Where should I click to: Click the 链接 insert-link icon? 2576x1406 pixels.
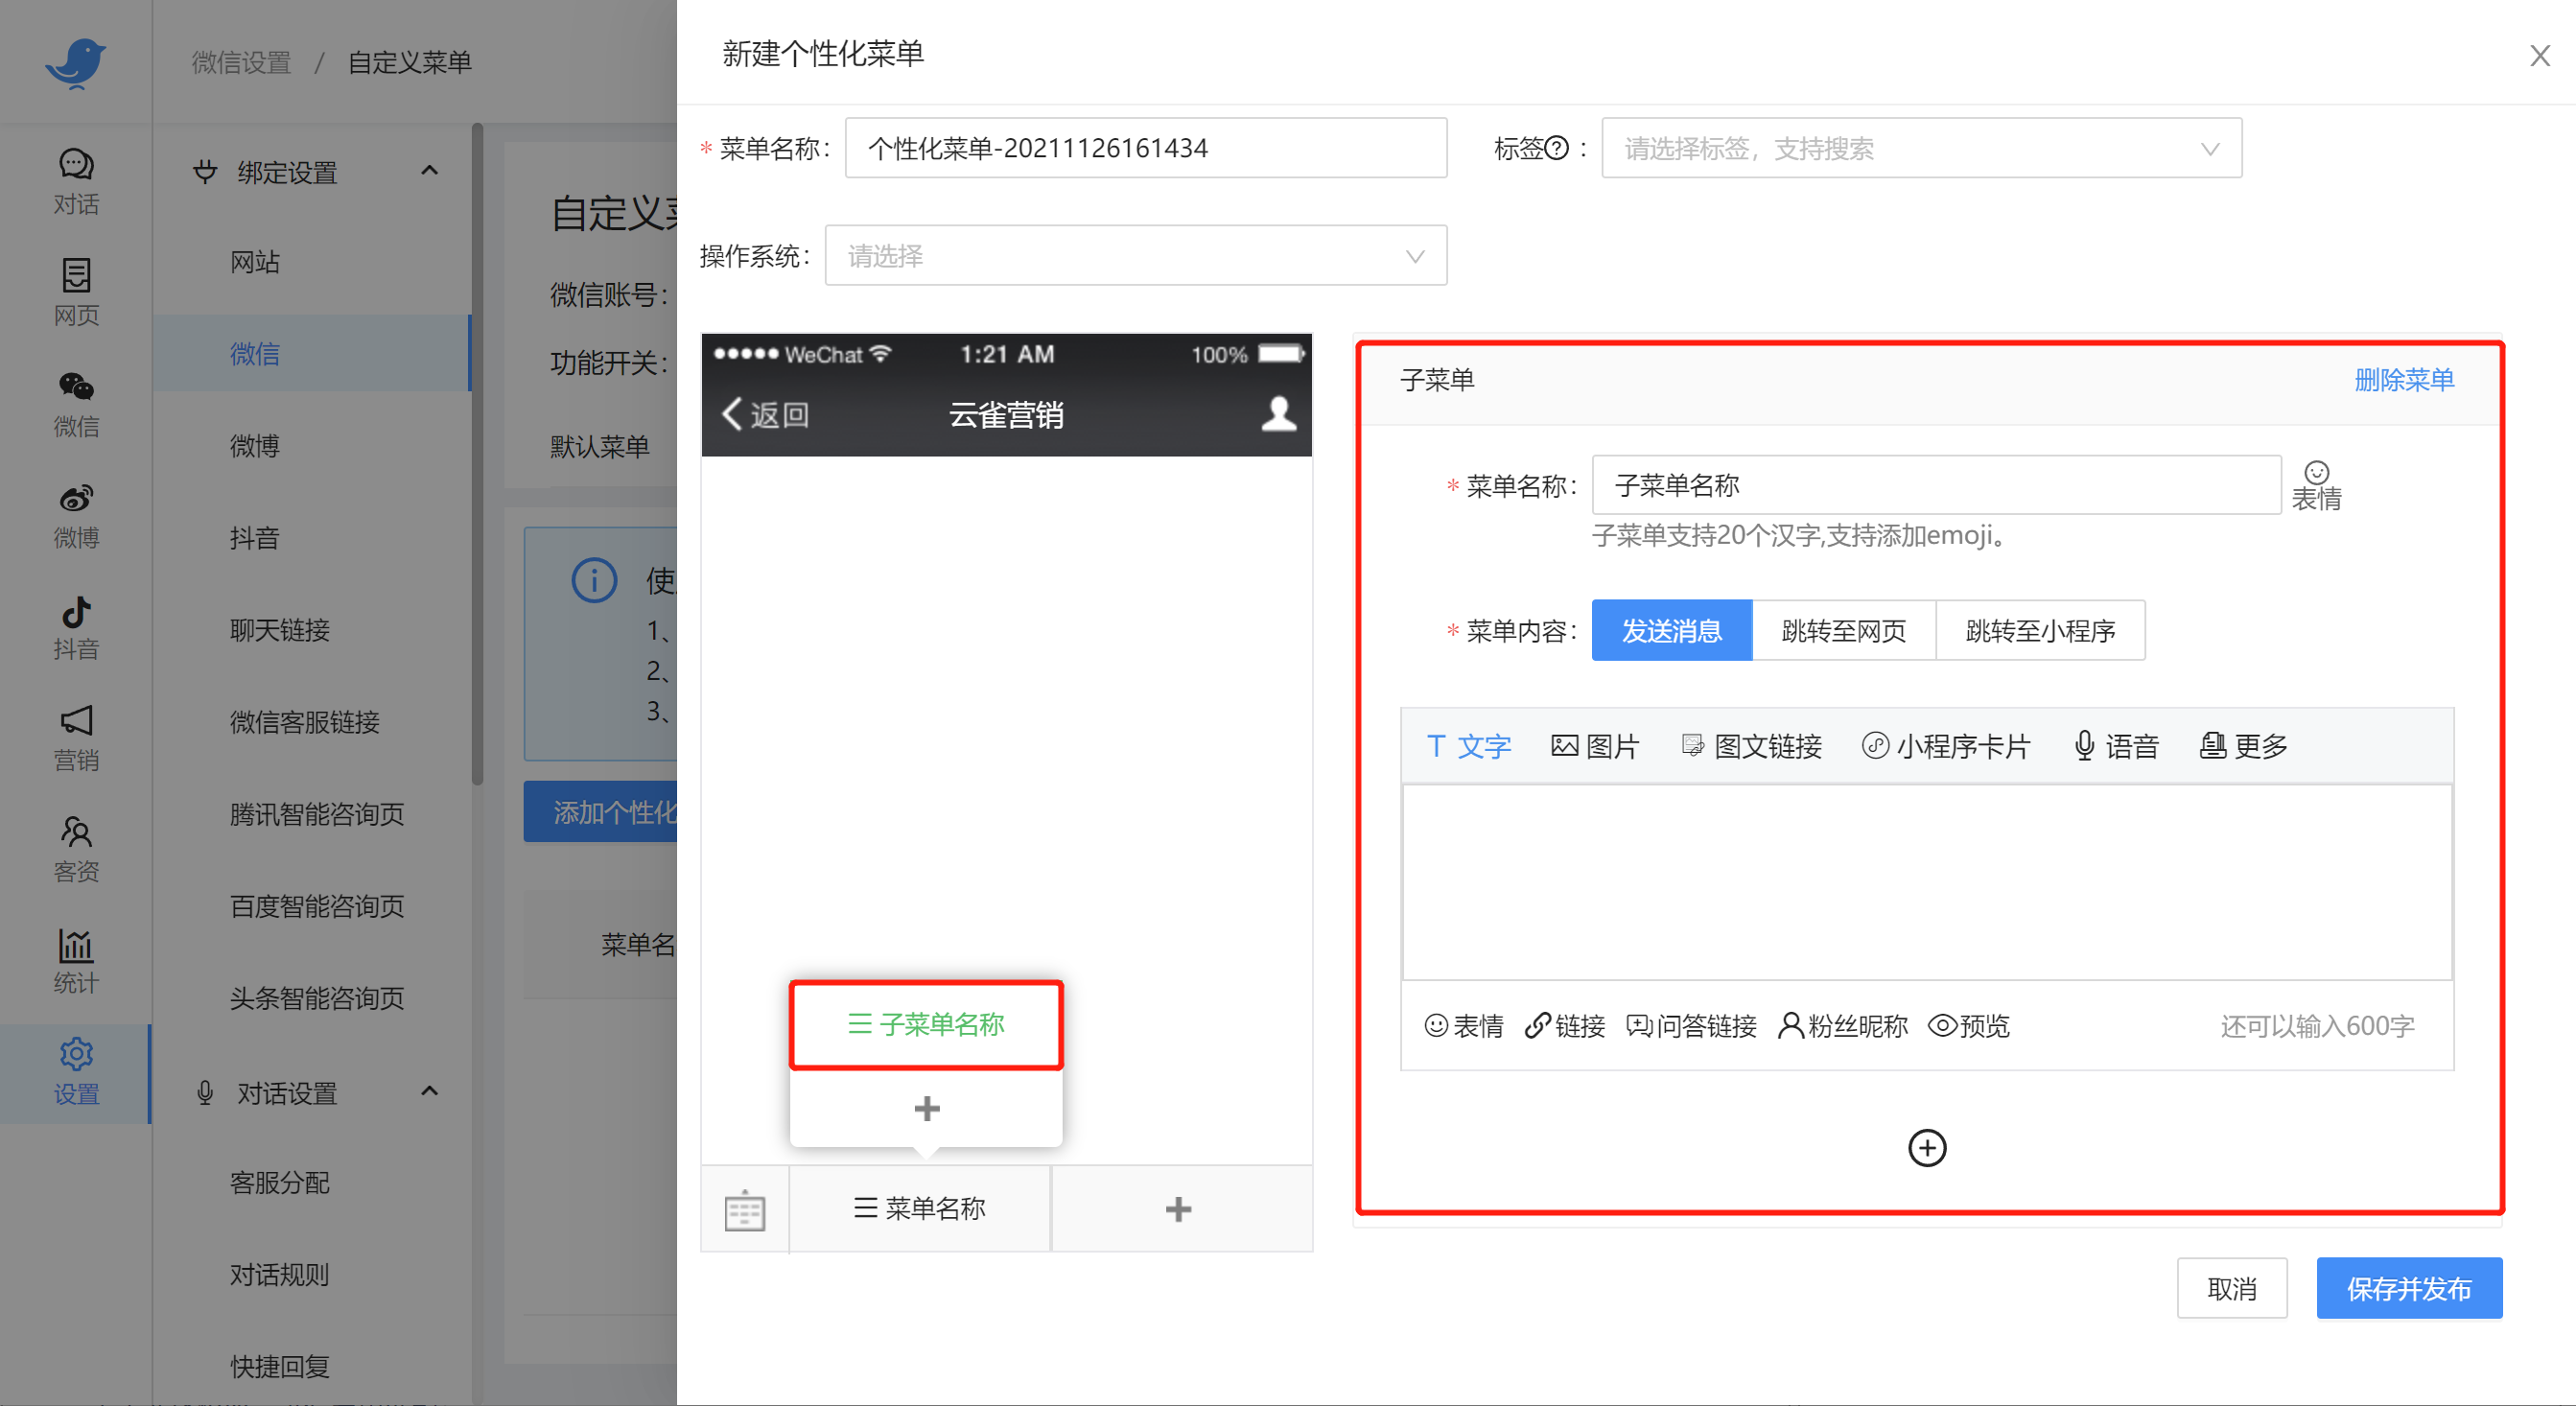coord(1564,1025)
